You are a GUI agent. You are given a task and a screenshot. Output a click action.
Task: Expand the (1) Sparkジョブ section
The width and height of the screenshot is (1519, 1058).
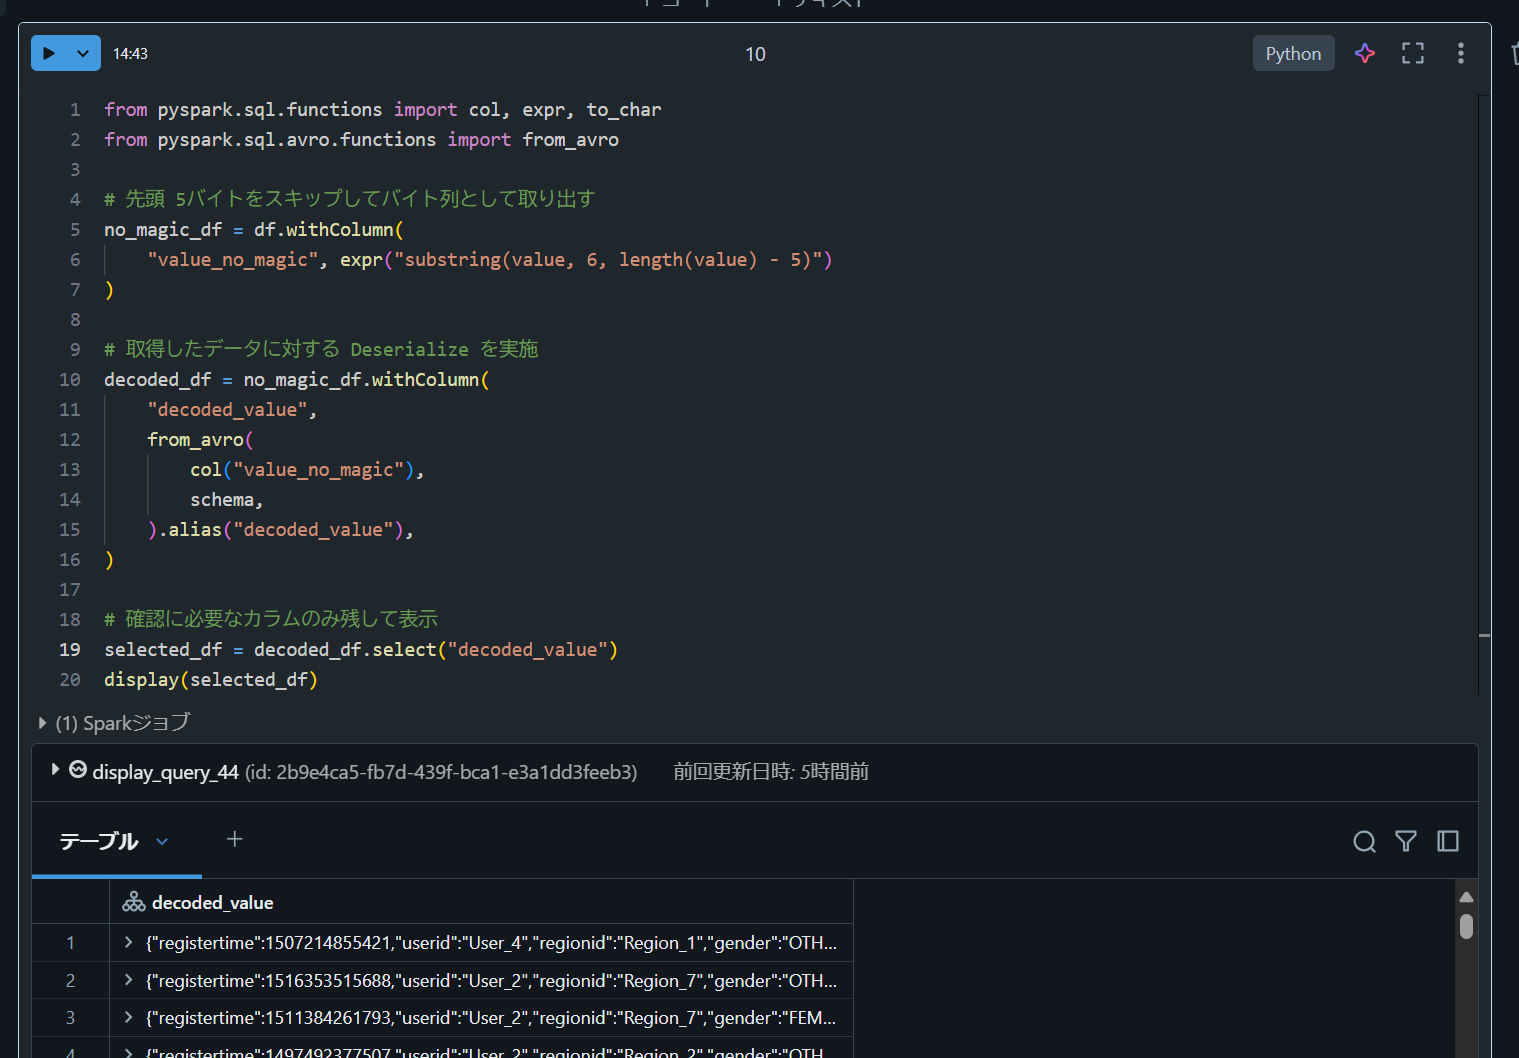pos(42,723)
